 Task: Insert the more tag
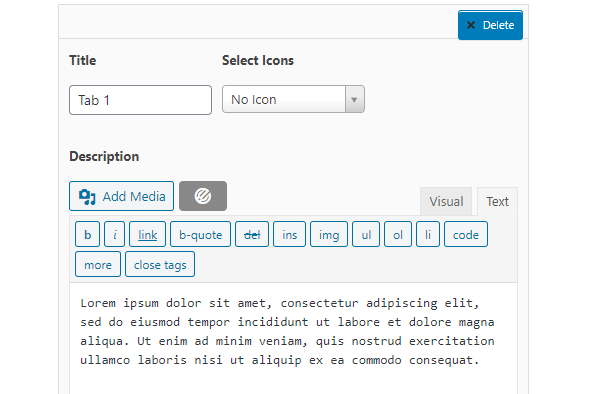point(98,264)
